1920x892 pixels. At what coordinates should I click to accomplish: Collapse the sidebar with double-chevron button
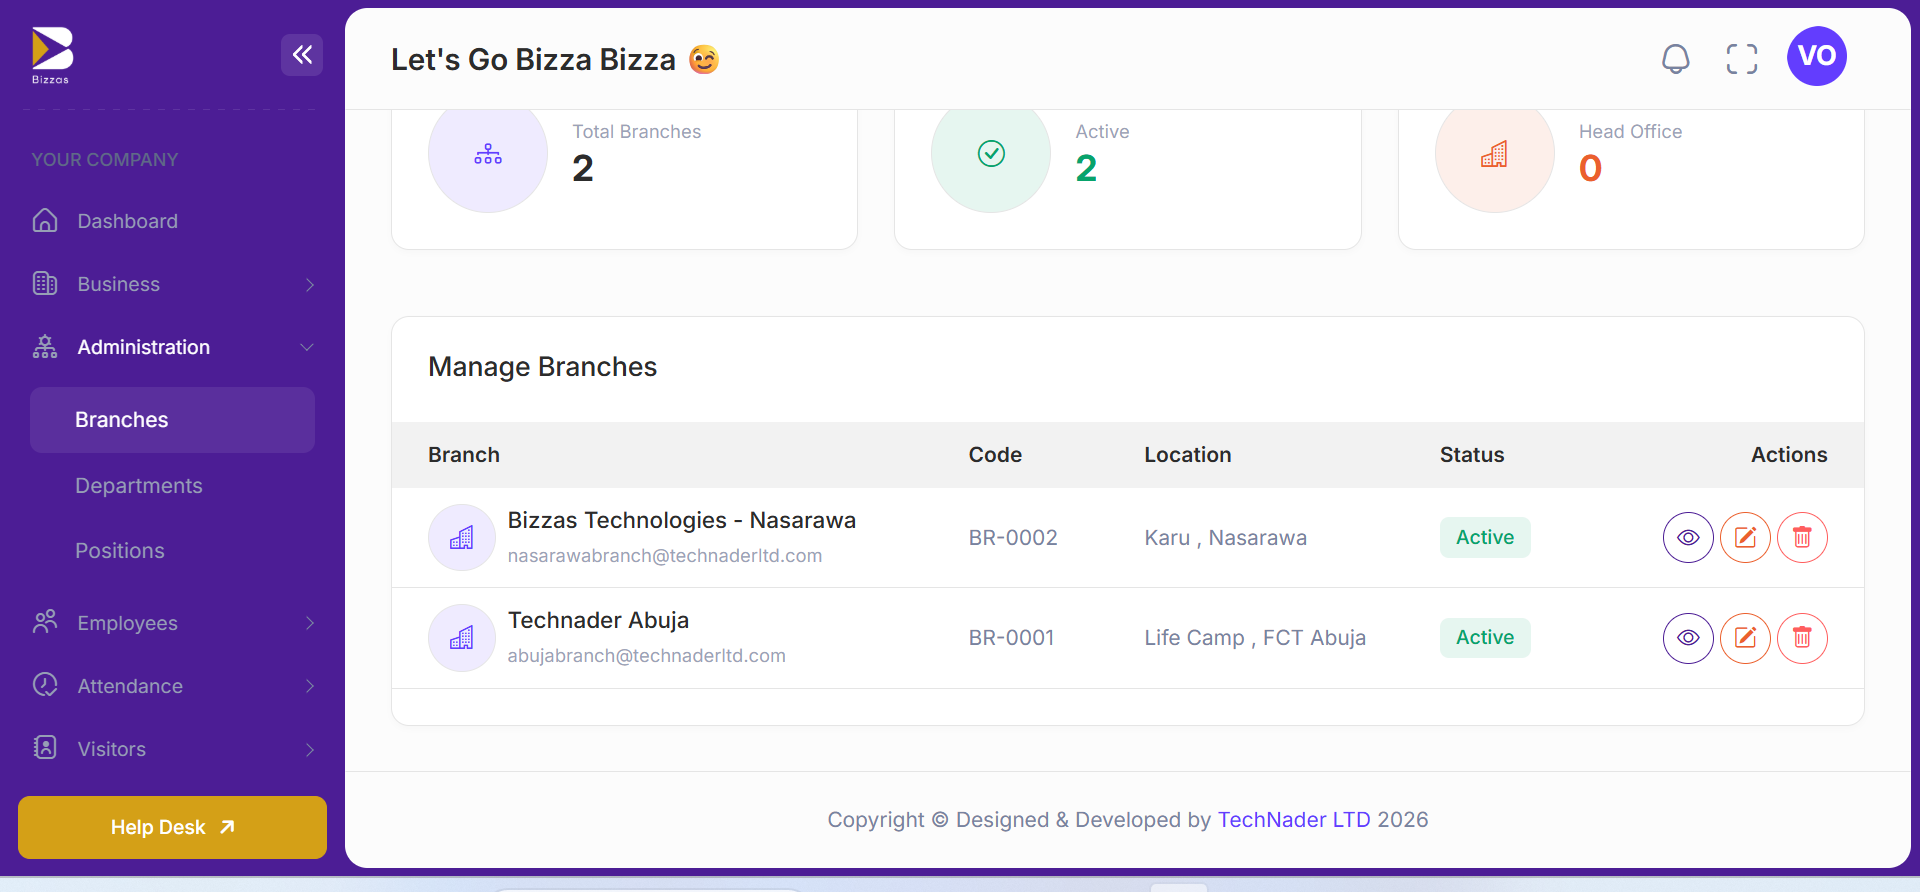(x=302, y=55)
